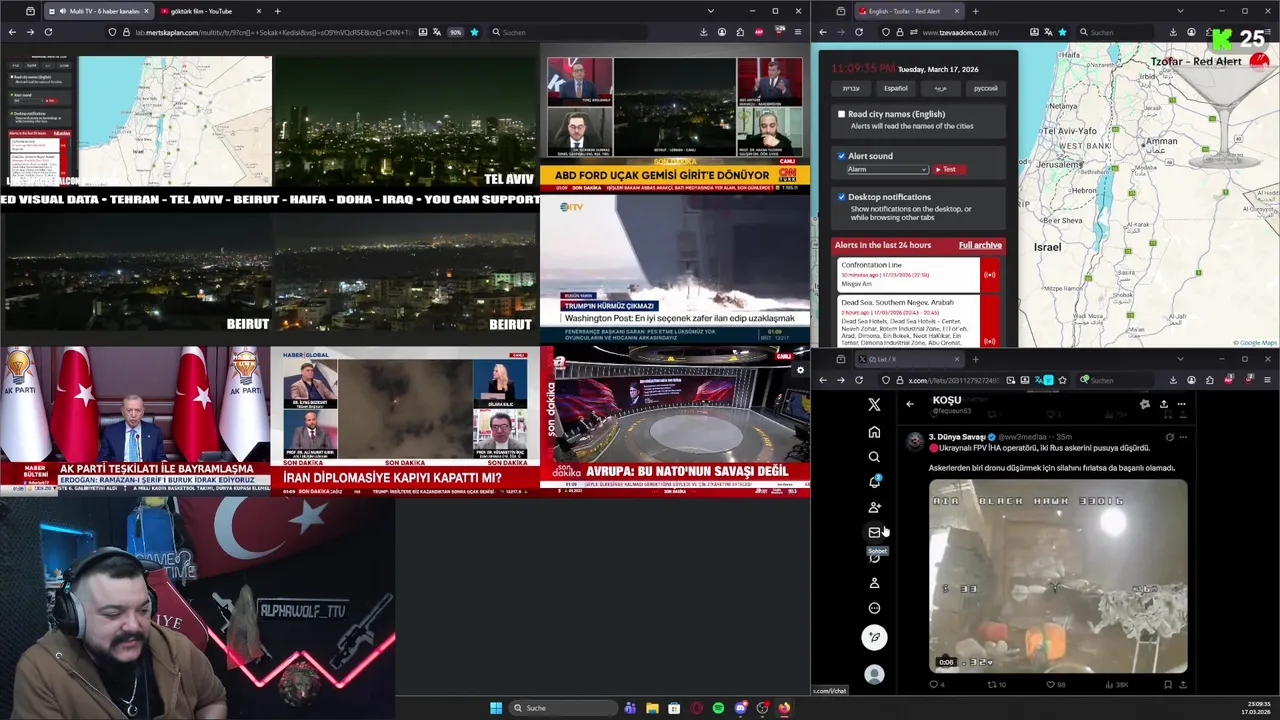Click Tel Aviv-Yafo label on Tzofar map
Image resolution: width=1280 pixels, height=720 pixels.
point(1070,132)
